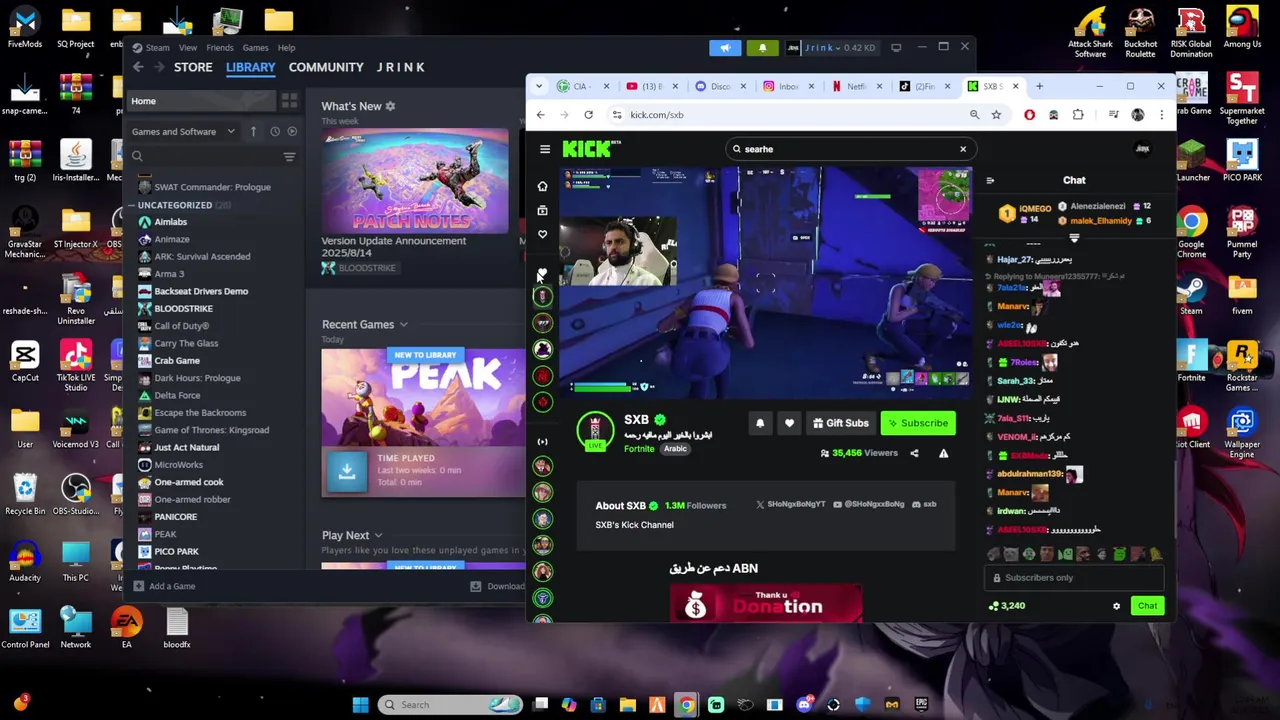Toggle recent activity clock filter in Steam
The height and width of the screenshot is (720, 1280).
click(274, 132)
